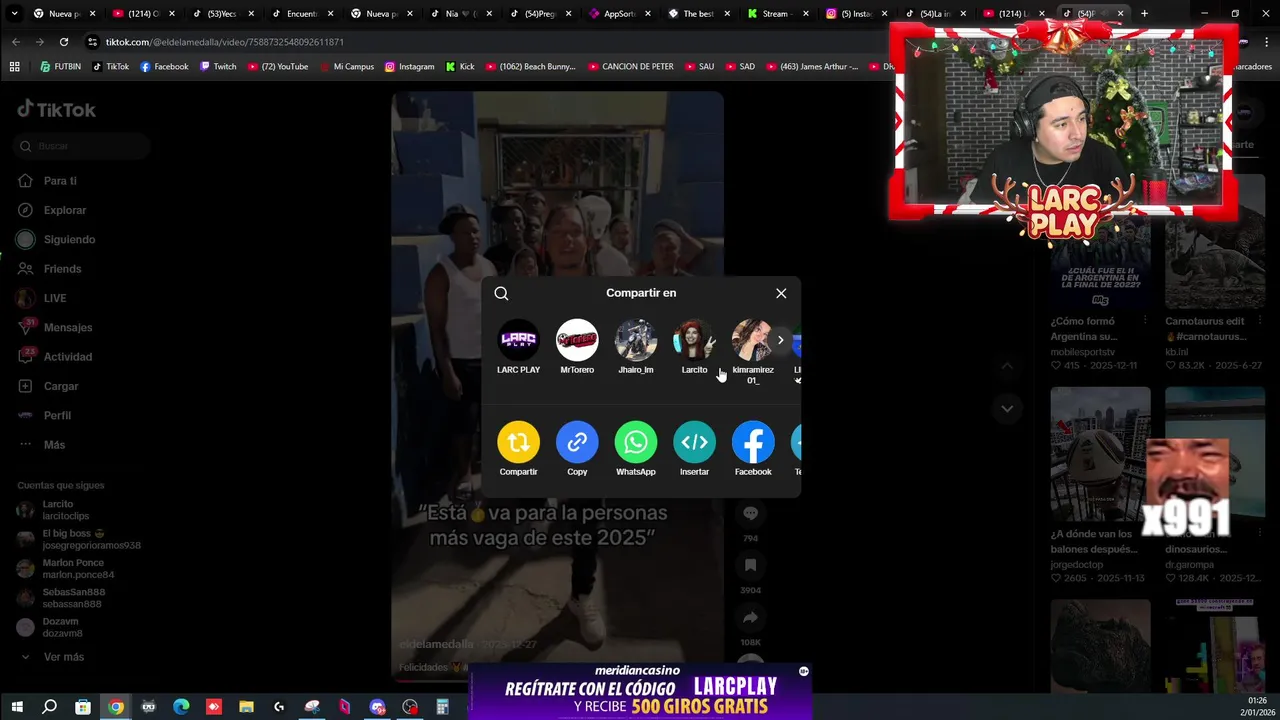Open the Calculator from the taskbar
This screenshot has width=1280, height=720.
click(x=442, y=707)
